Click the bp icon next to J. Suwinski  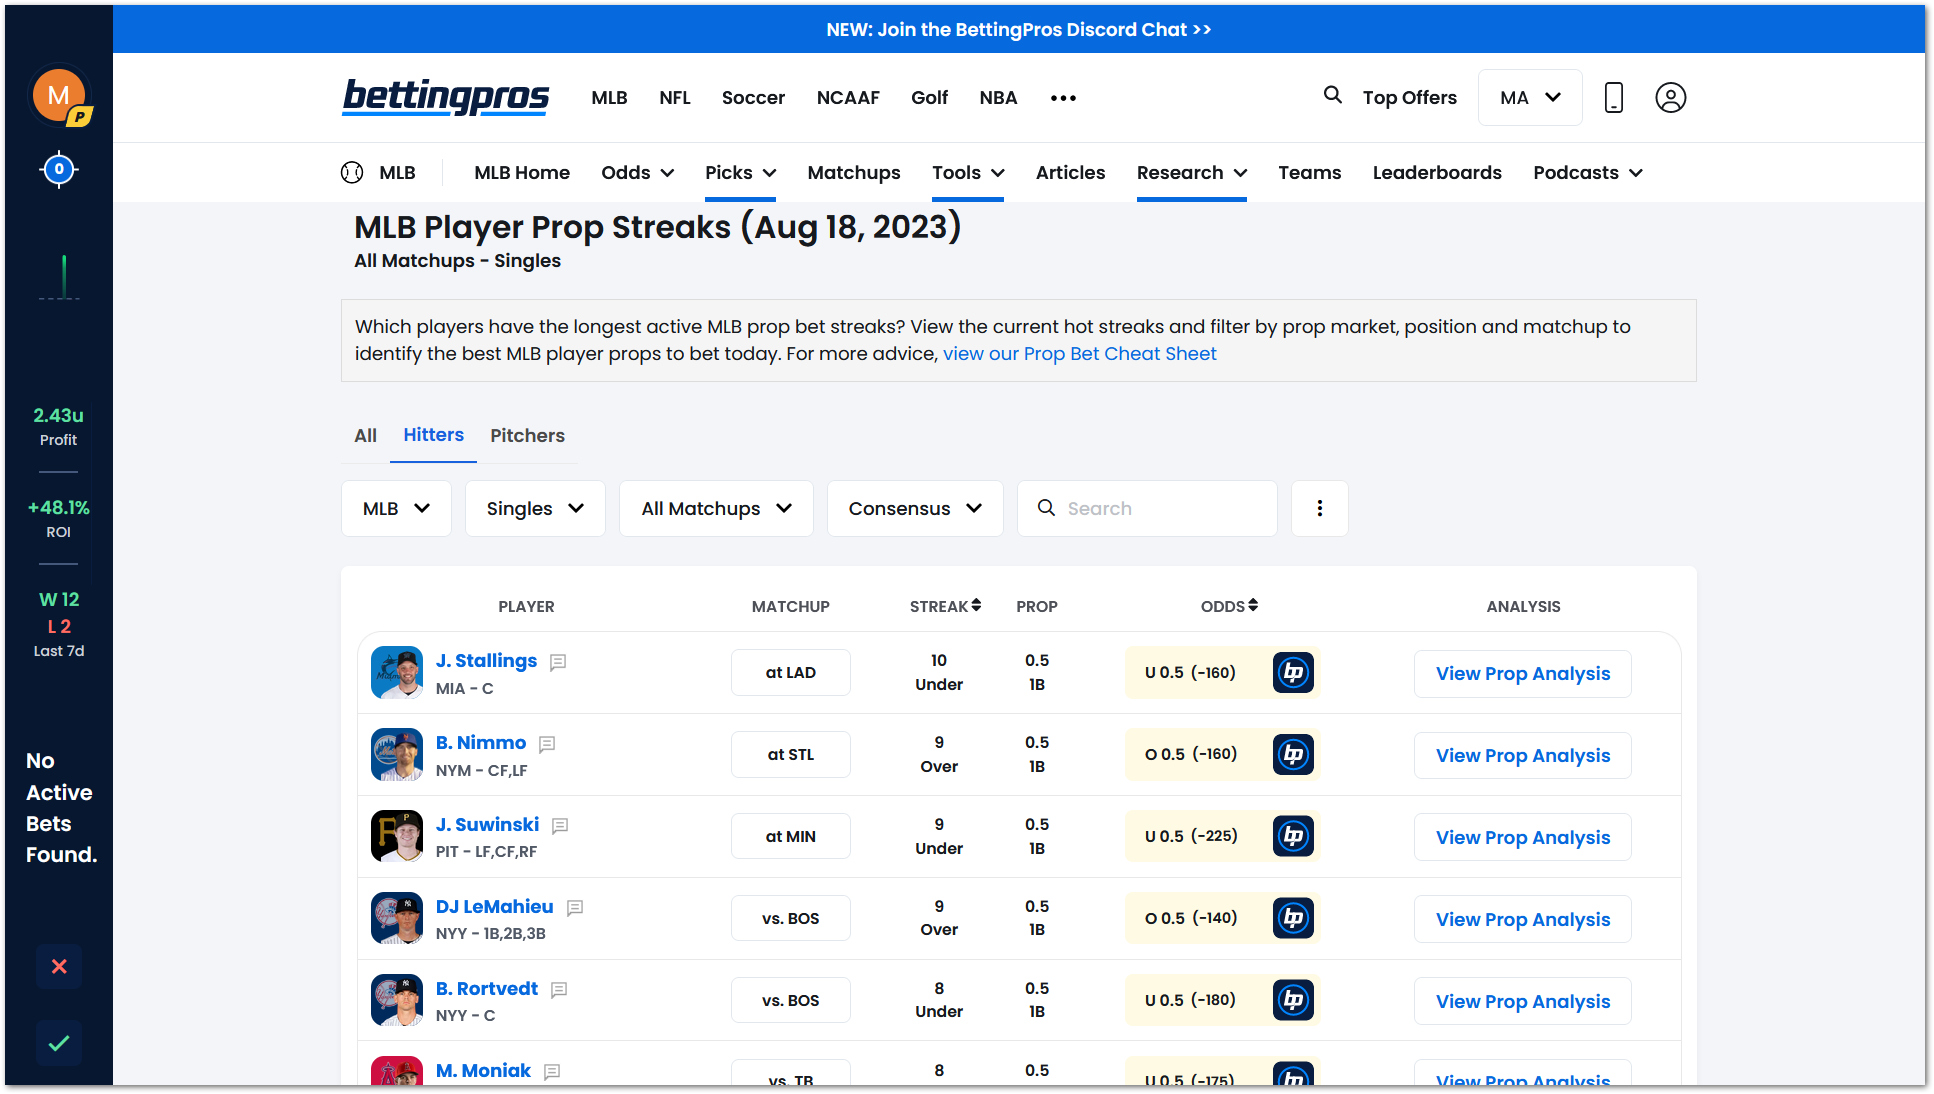(1294, 835)
